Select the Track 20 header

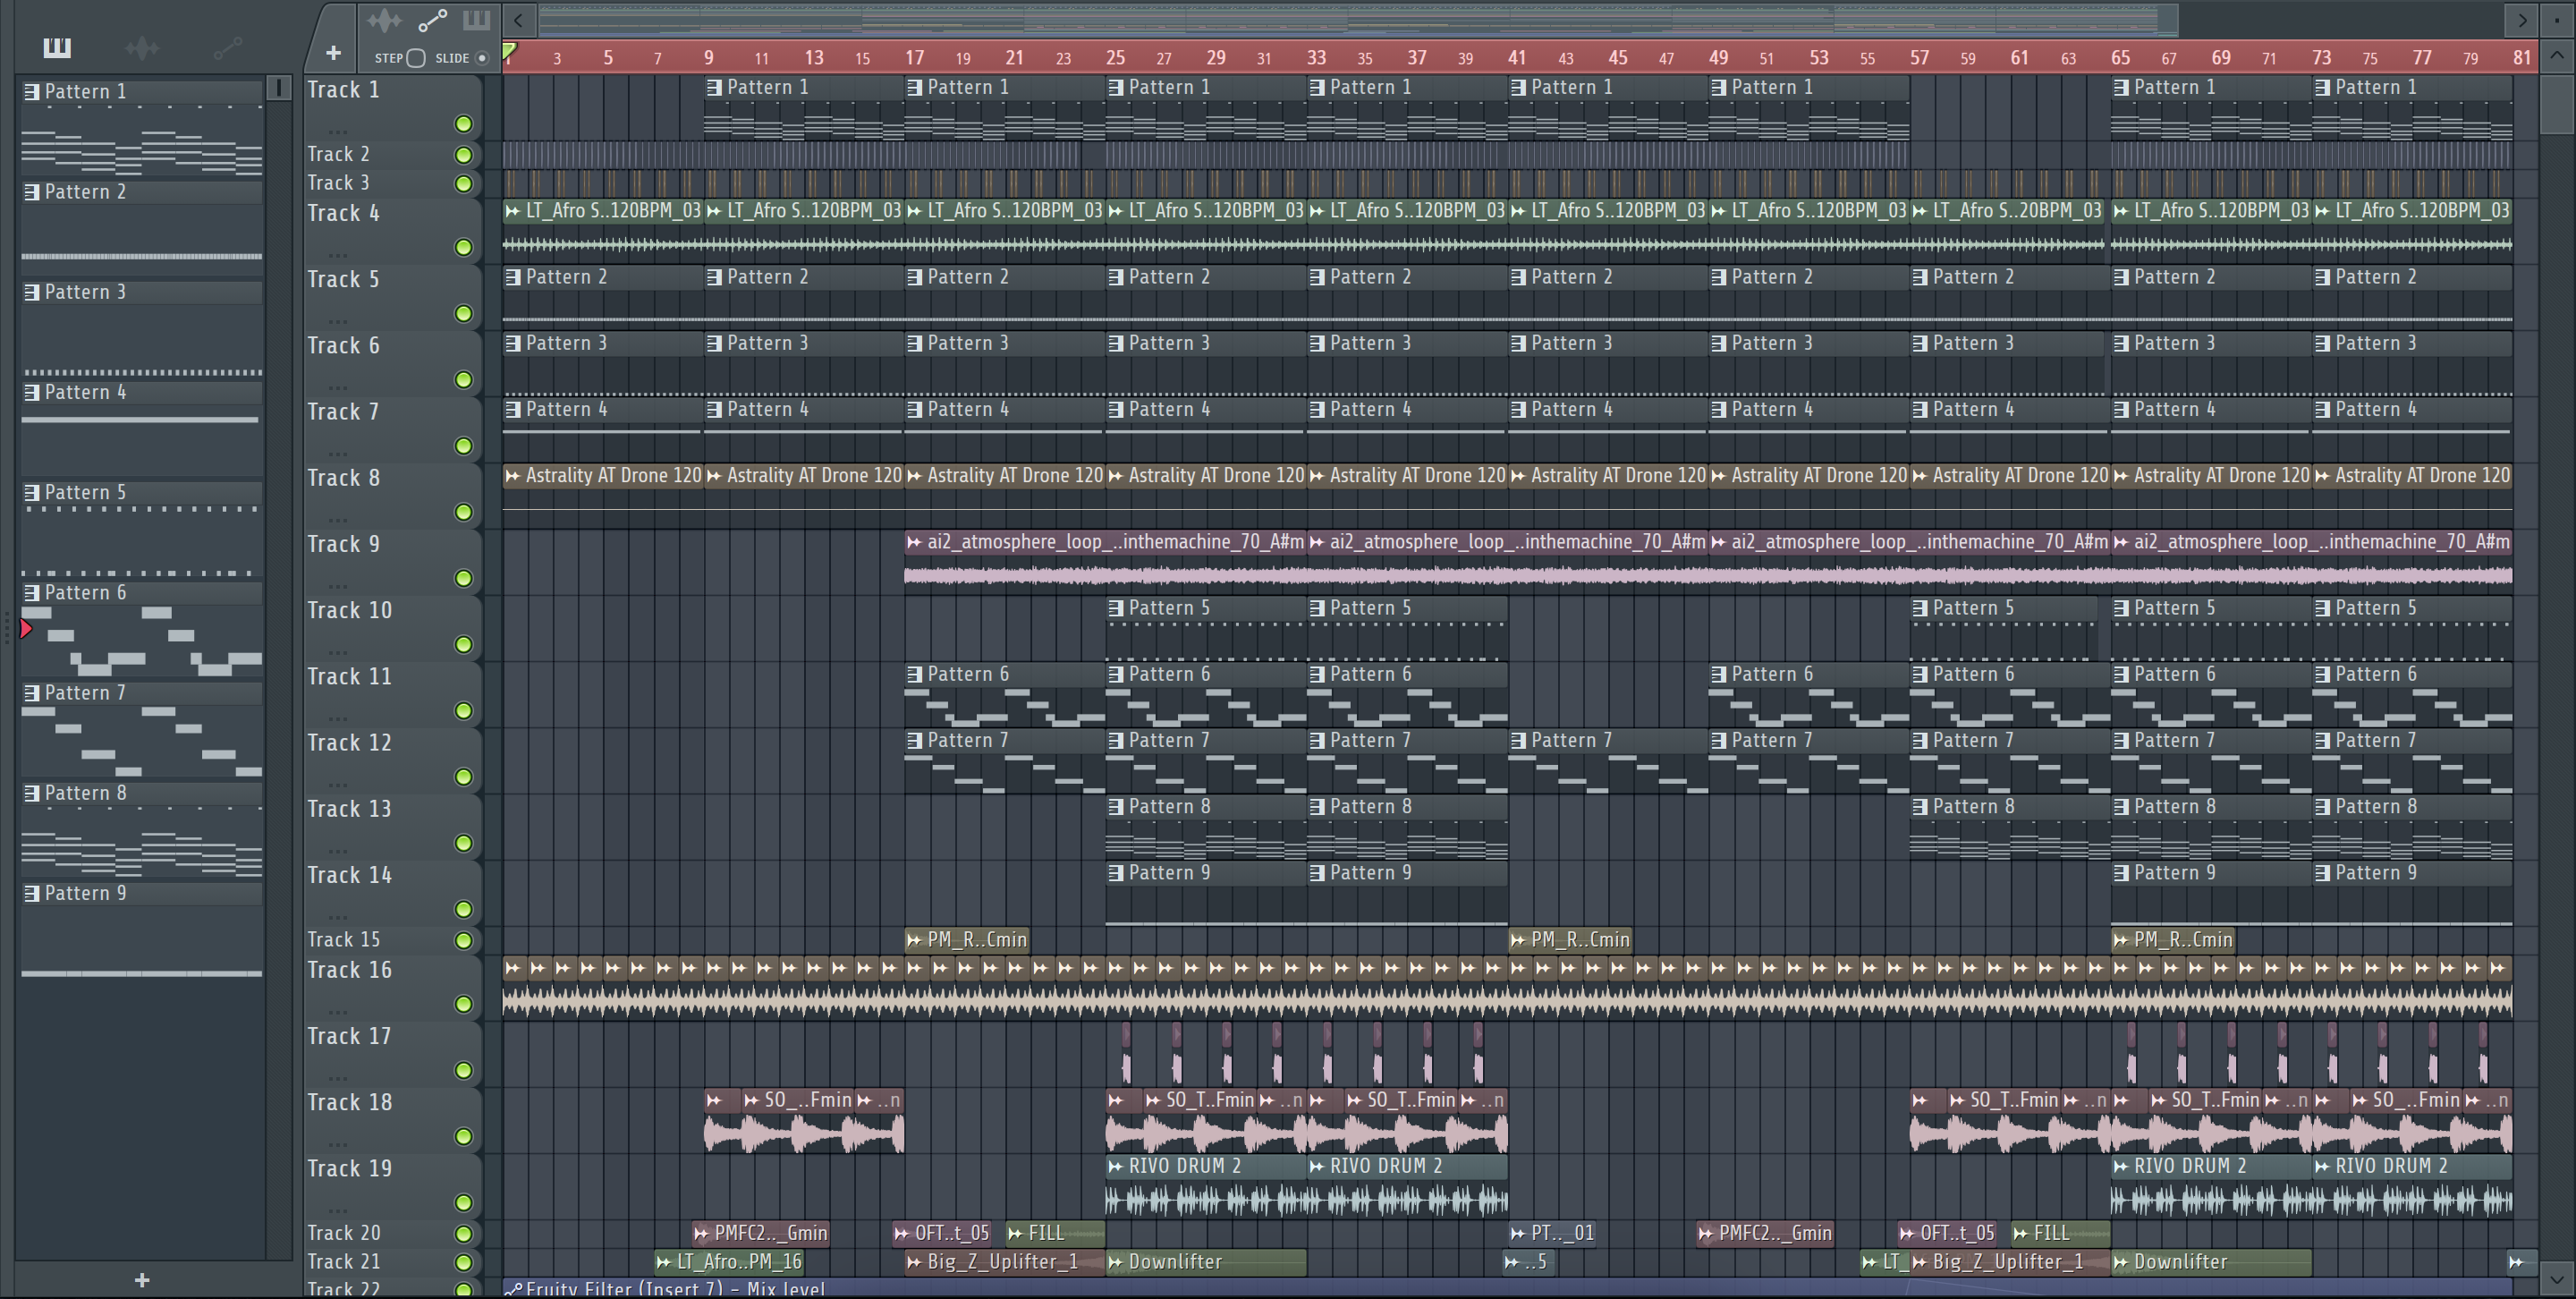tap(392, 1233)
